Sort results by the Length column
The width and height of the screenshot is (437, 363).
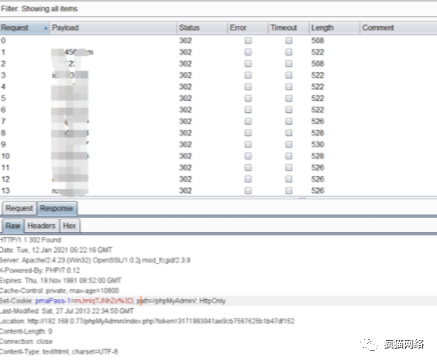[x=334, y=28]
